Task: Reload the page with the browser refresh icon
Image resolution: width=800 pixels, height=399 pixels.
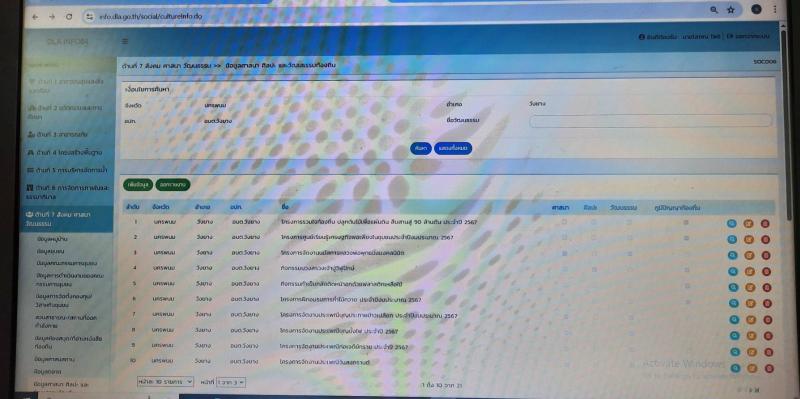Action: point(69,16)
